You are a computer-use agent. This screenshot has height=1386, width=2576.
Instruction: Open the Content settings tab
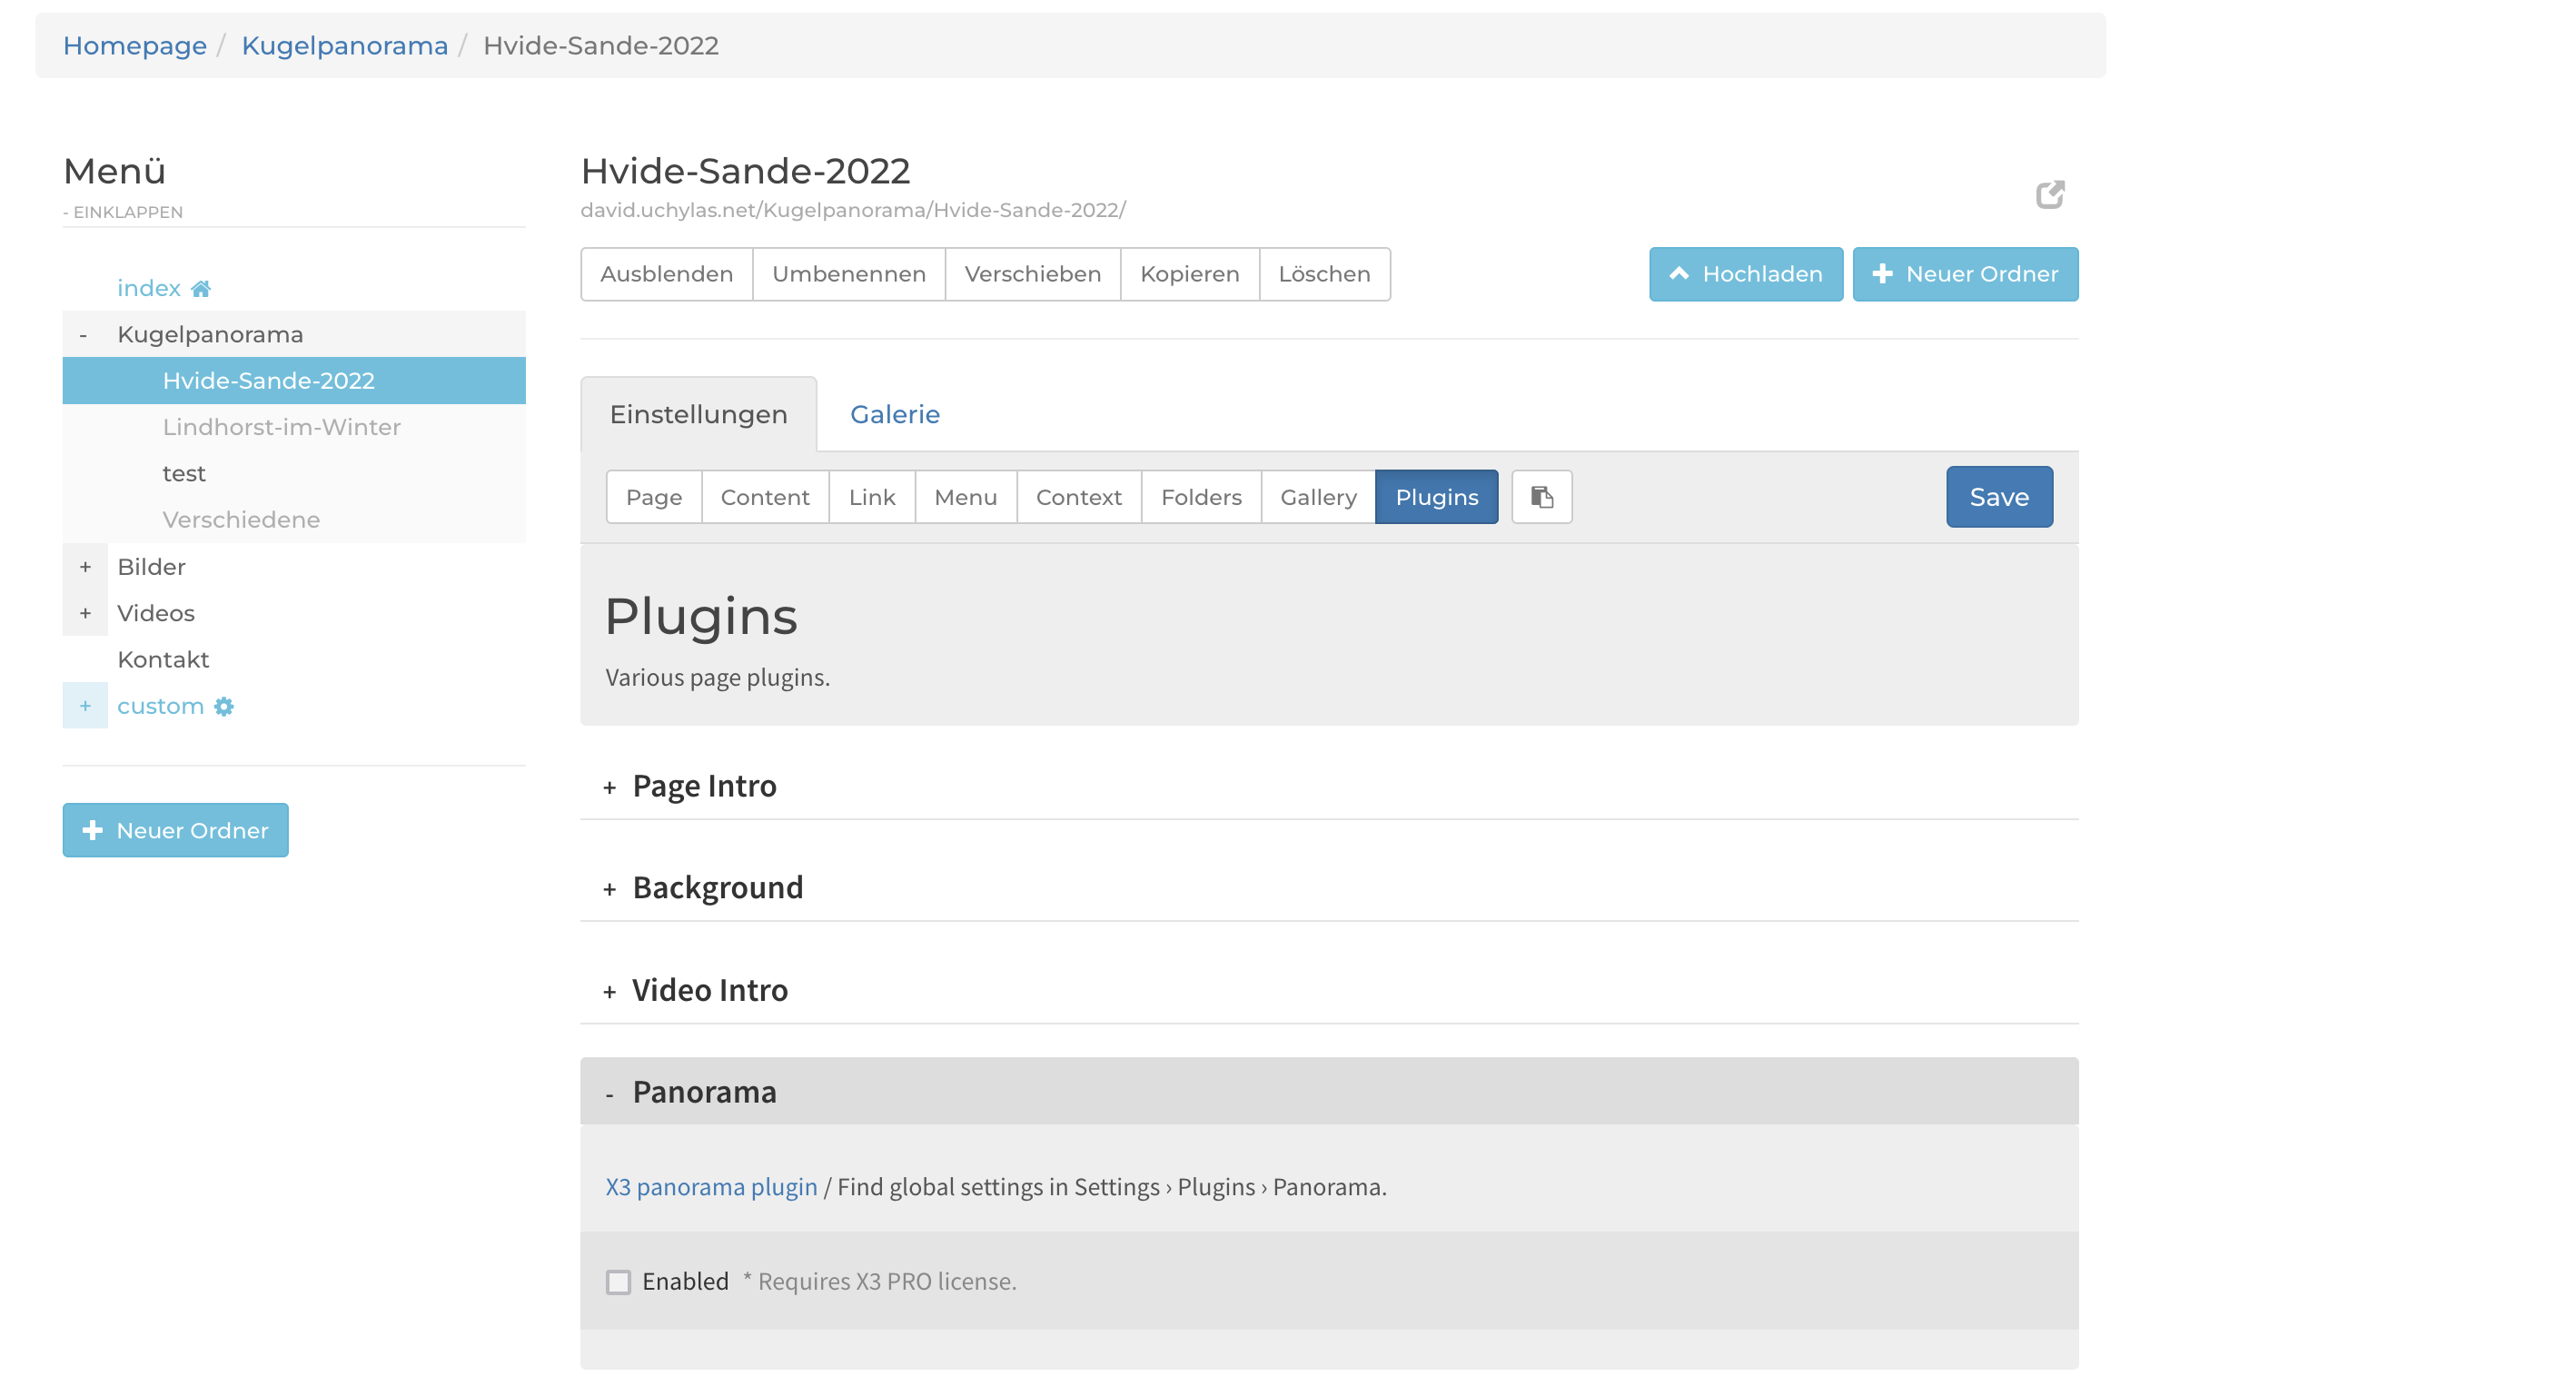pos(765,497)
